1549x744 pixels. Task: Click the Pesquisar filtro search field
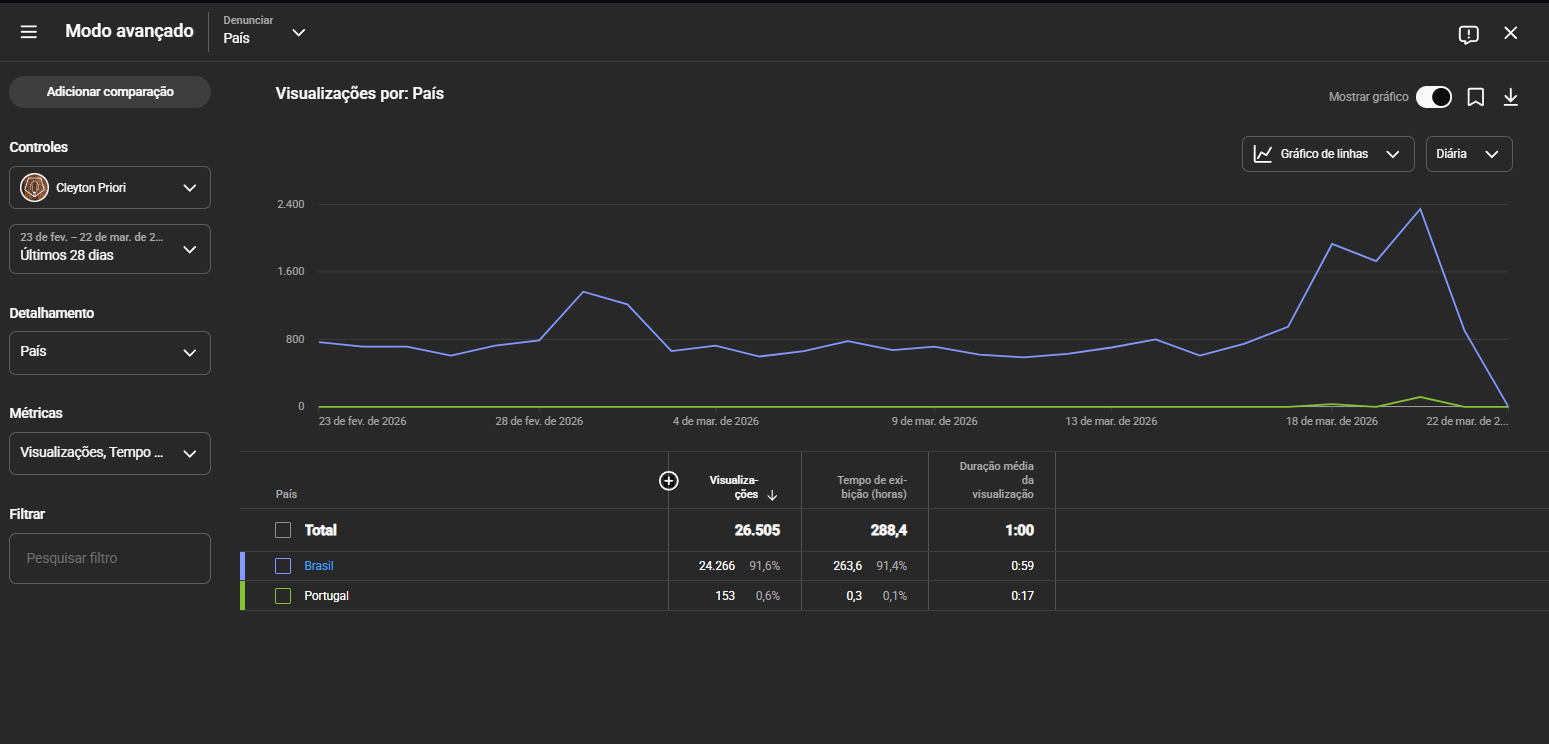[110, 558]
